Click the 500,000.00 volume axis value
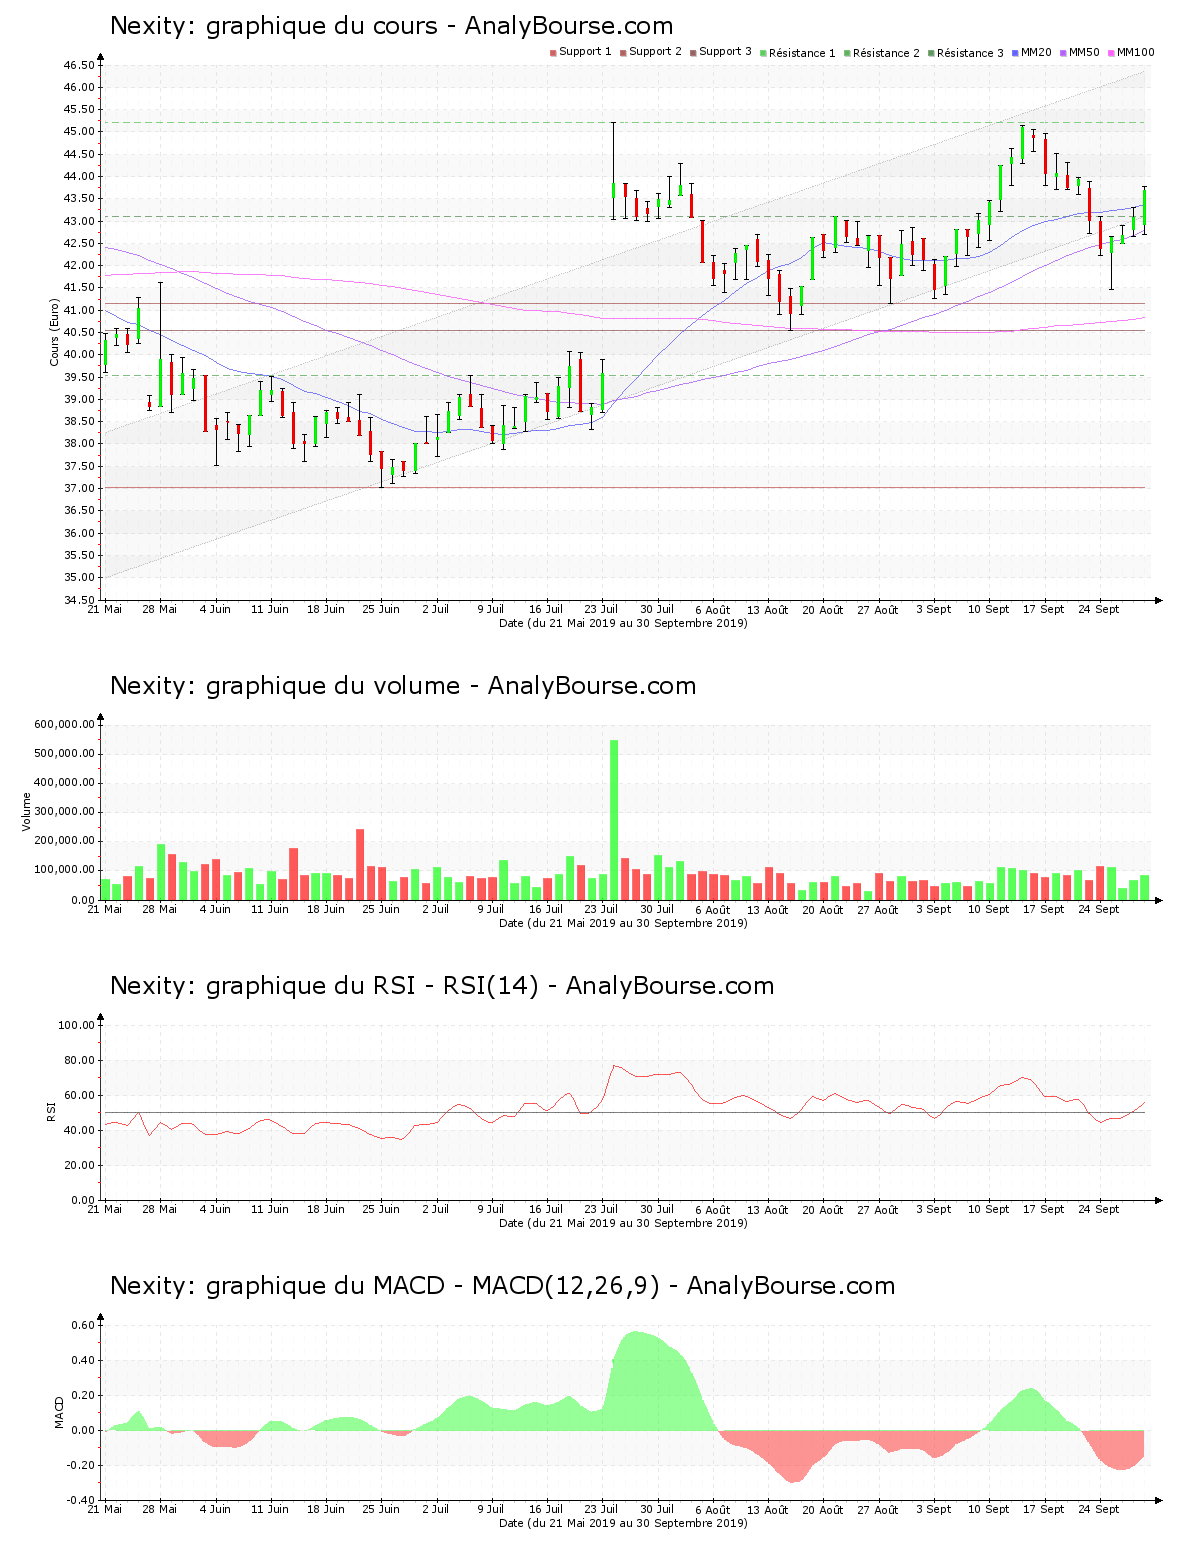Image resolution: width=1200 pixels, height=1550 pixels. 64,754
